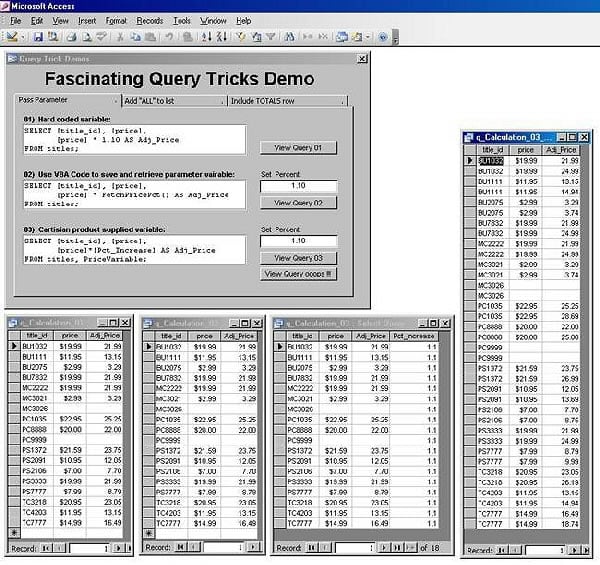Click the Cut scissors icon
This screenshot has width=600, height=565.
coord(120,37)
